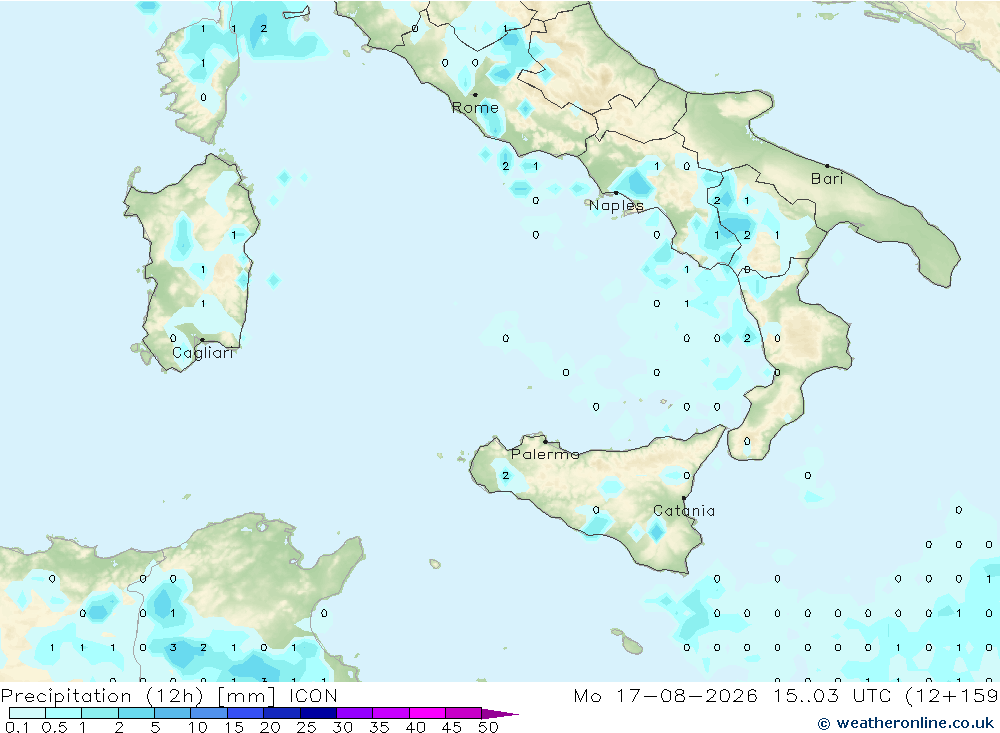Select the legend swatch between 0.5 and 1
This screenshot has width=1000, height=733.
(x=64, y=713)
